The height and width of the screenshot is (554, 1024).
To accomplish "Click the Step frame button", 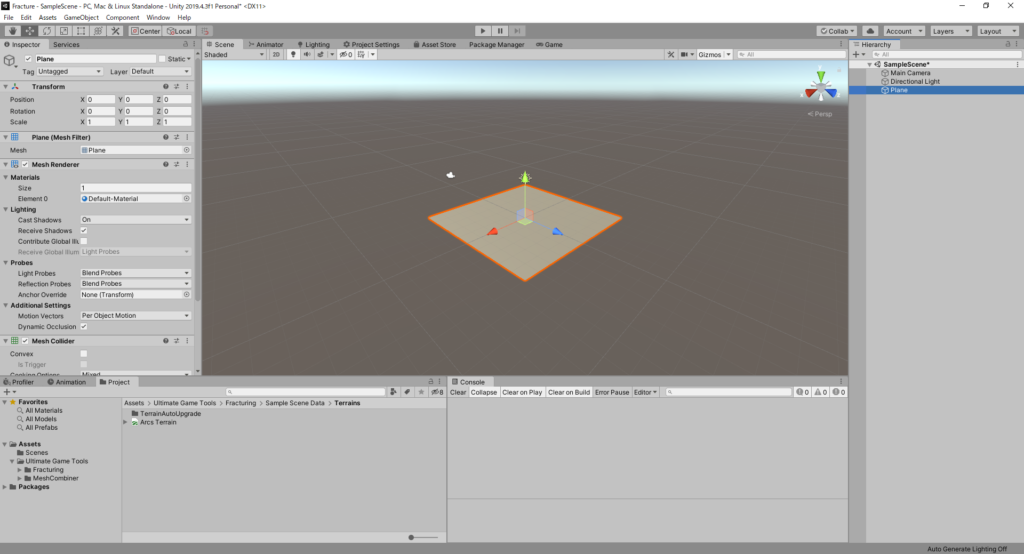I will (x=517, y=31).
